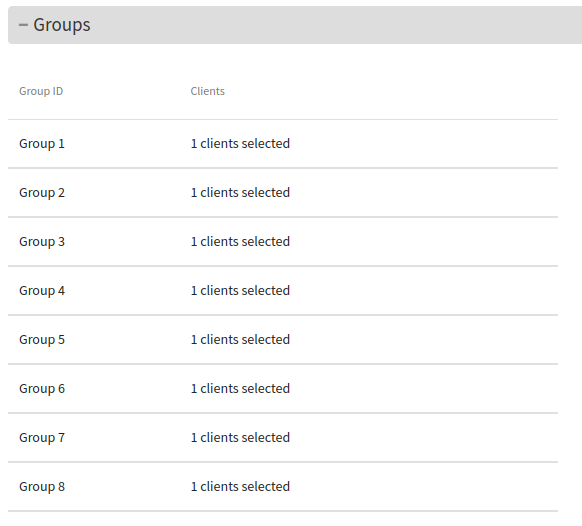Image resolution: width=582 pixels, height=526 pixels.
Task: Select the Group 5 row label
Action: [x=42, y=340]
